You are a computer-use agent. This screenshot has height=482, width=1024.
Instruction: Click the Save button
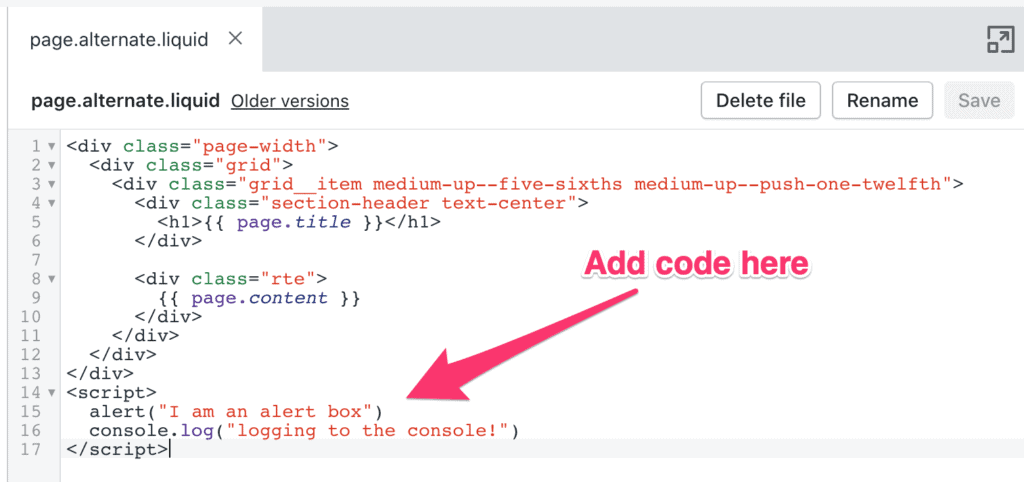tap(979, 101)
